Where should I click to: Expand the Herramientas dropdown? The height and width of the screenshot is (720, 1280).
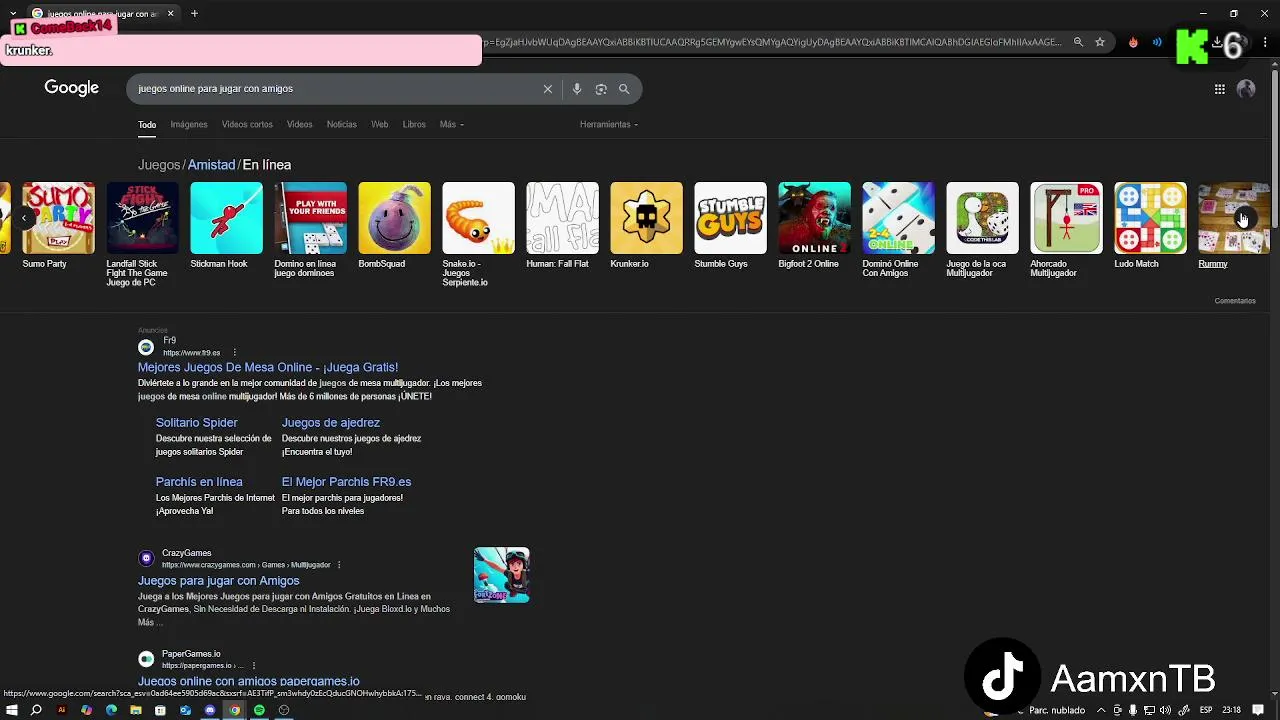[608, 125]
